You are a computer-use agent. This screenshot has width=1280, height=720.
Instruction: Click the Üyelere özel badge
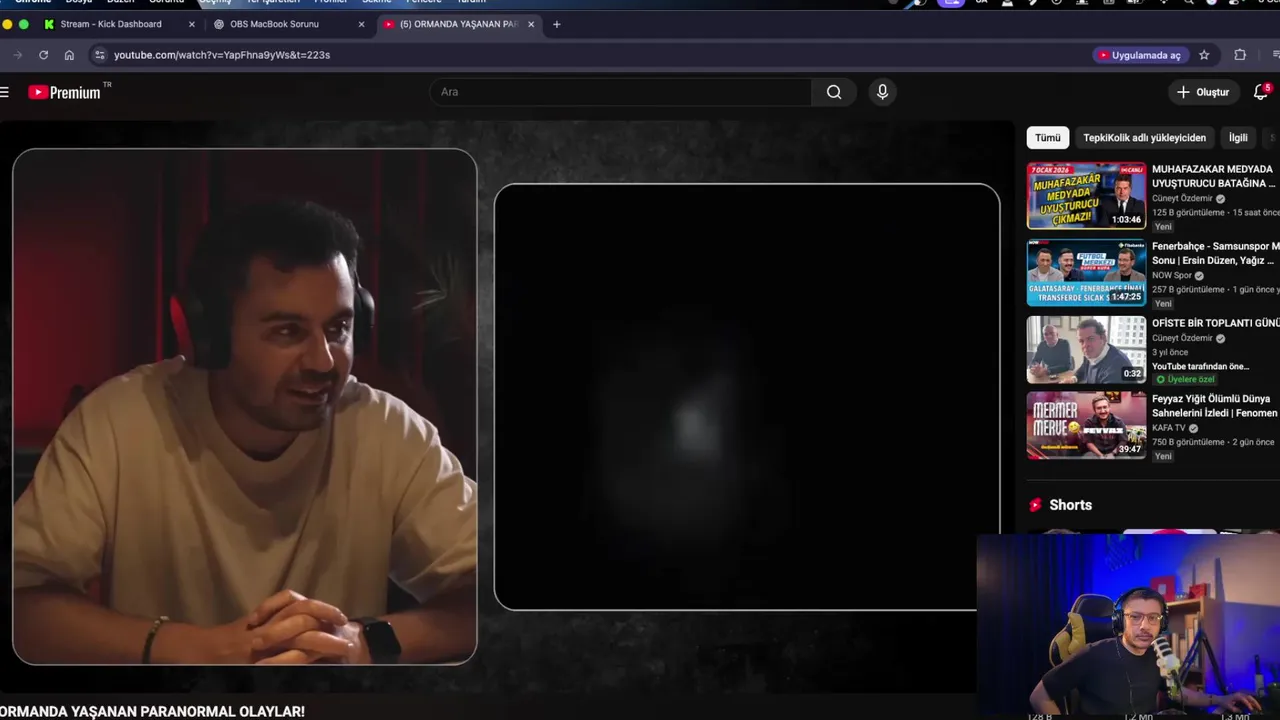pyautogui.click(x=1186, y=380)
